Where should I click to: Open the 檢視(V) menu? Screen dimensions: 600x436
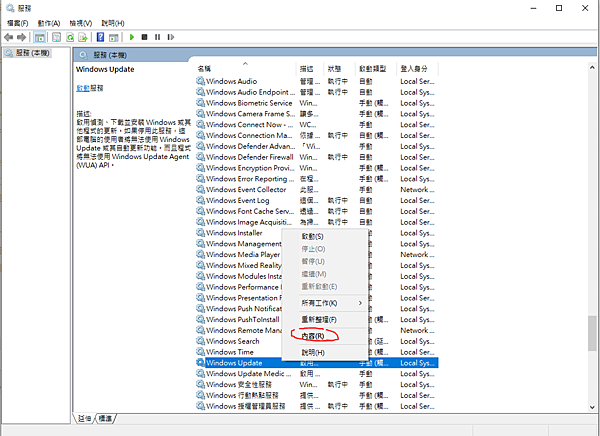click(81, 23)
